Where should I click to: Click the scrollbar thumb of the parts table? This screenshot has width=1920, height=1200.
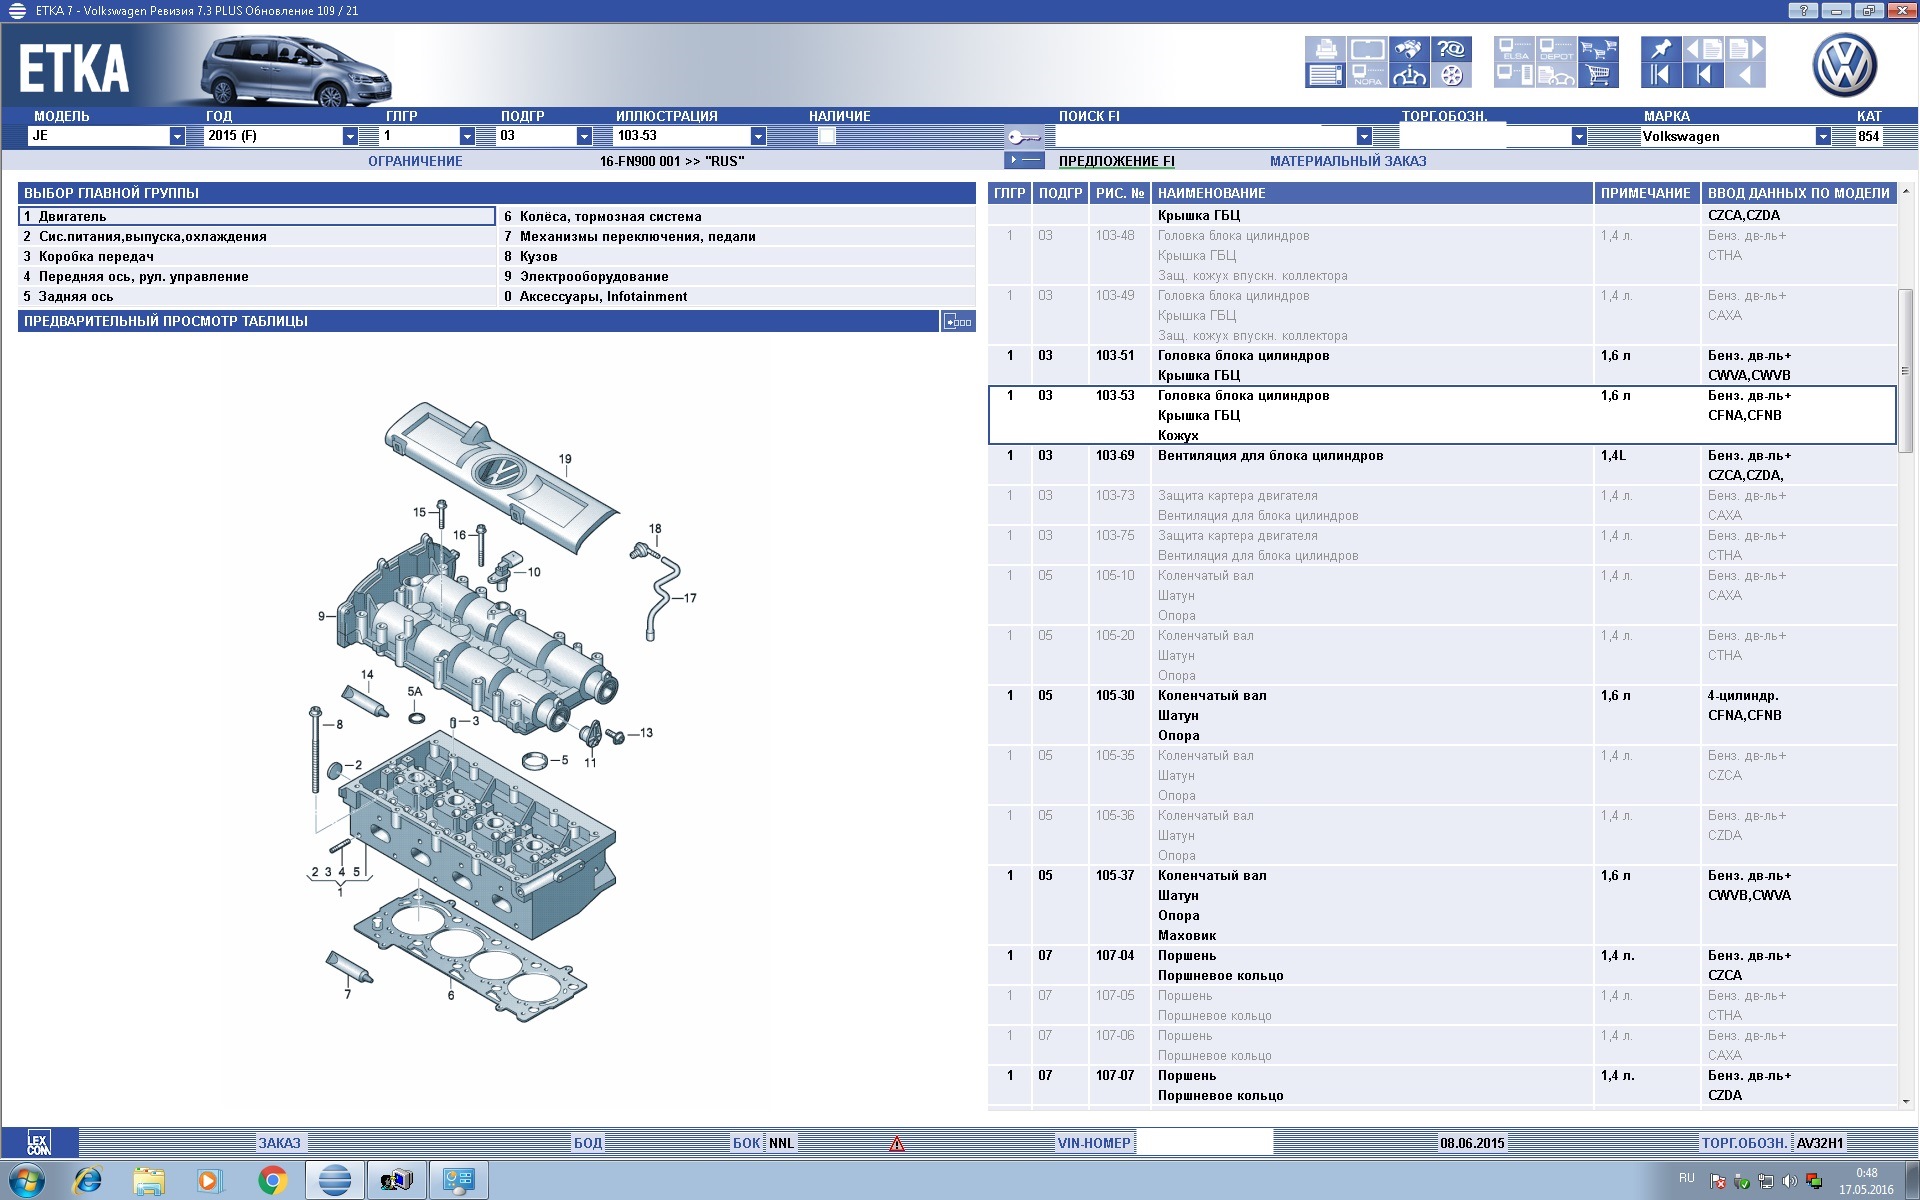tap(1905, 370)
